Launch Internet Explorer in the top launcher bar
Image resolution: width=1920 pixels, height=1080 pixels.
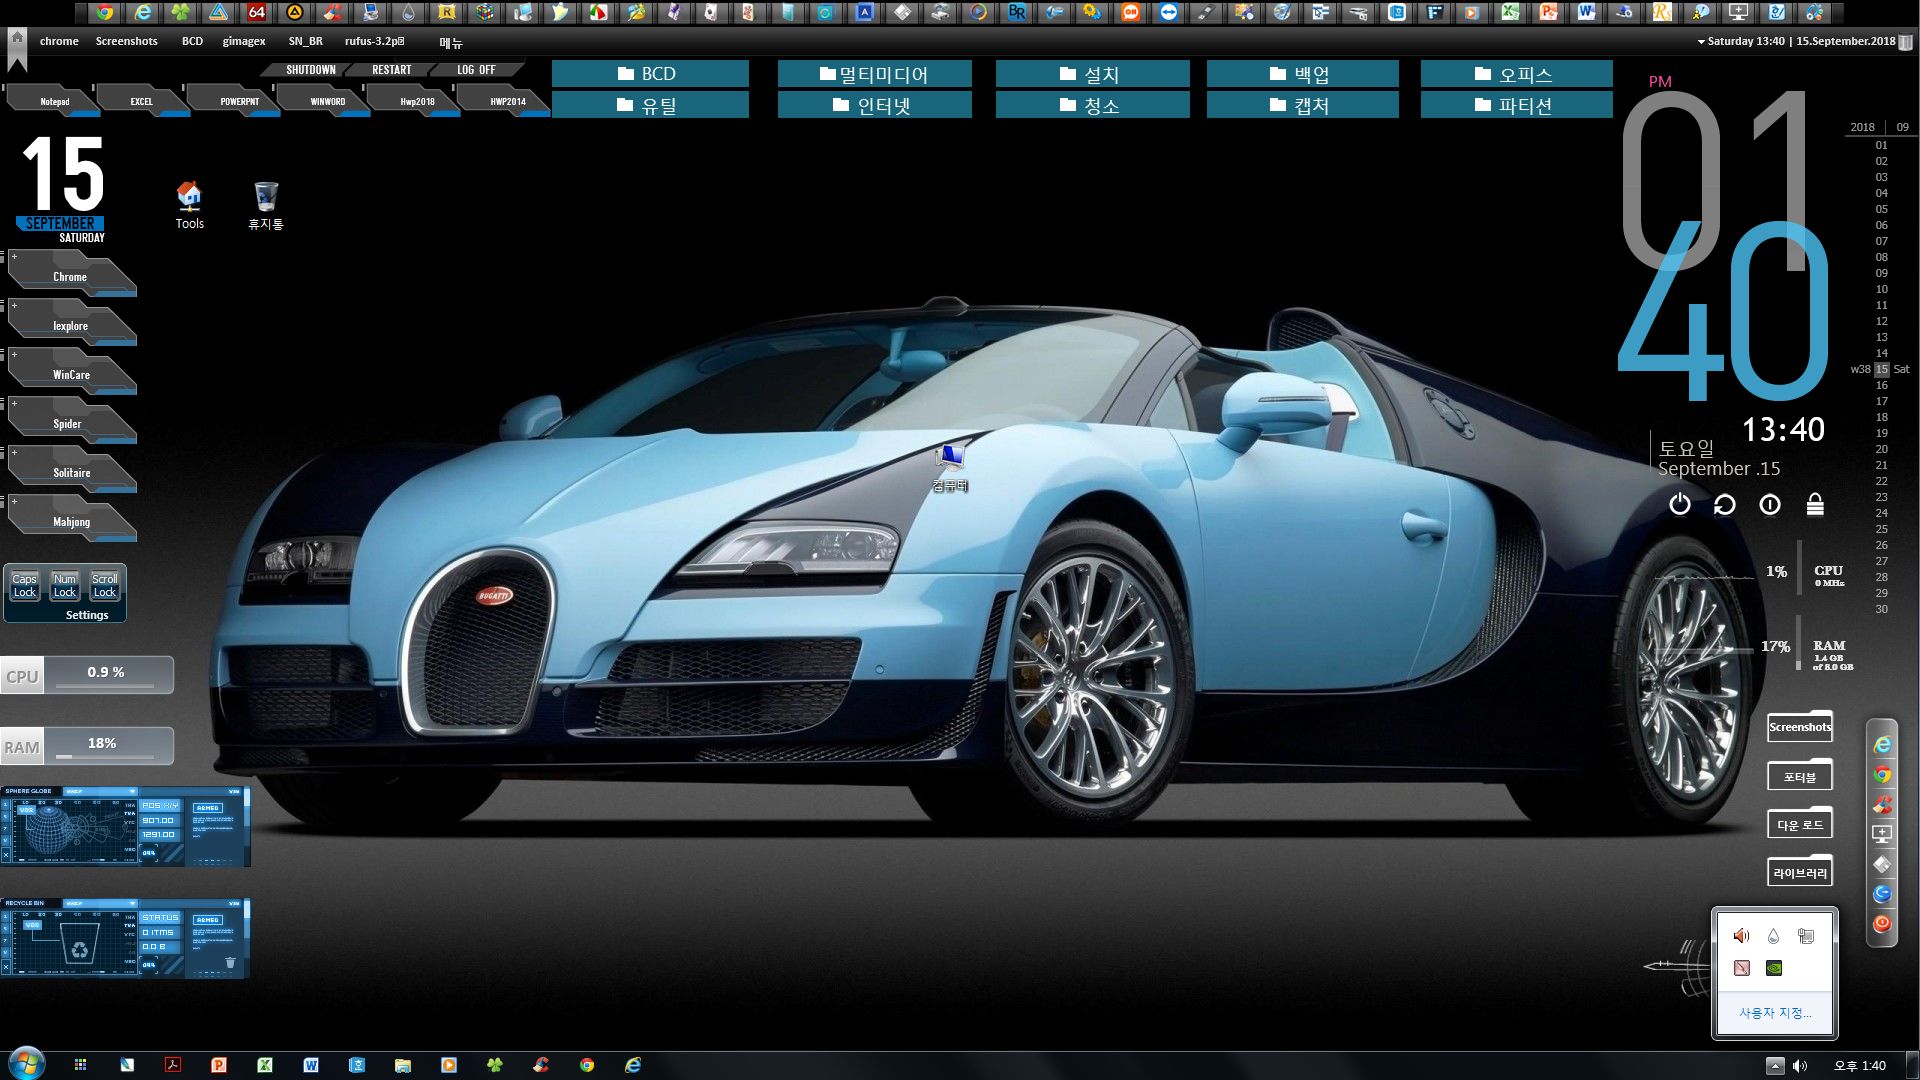point(143,12)
